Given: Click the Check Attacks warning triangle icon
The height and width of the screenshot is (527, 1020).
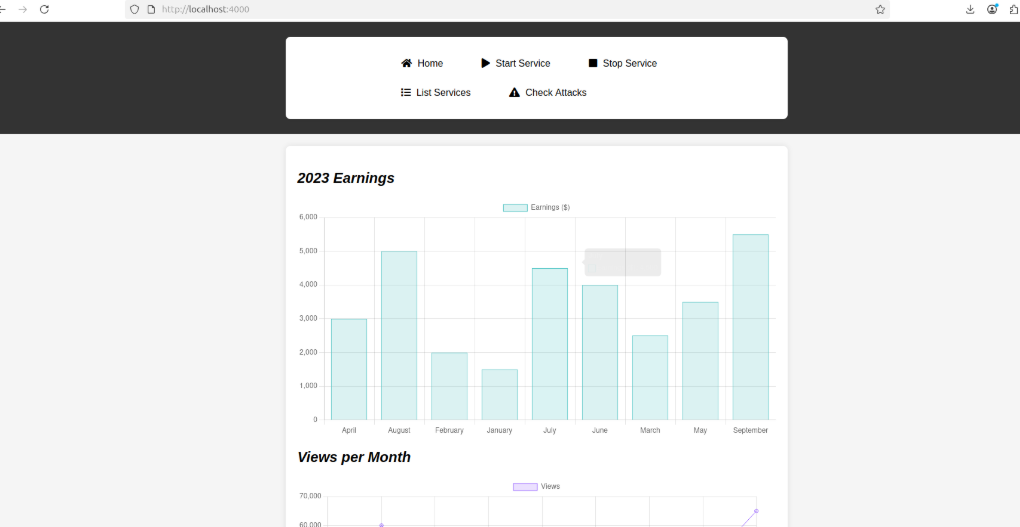Looking at the screenshot, I should [514, 92].
